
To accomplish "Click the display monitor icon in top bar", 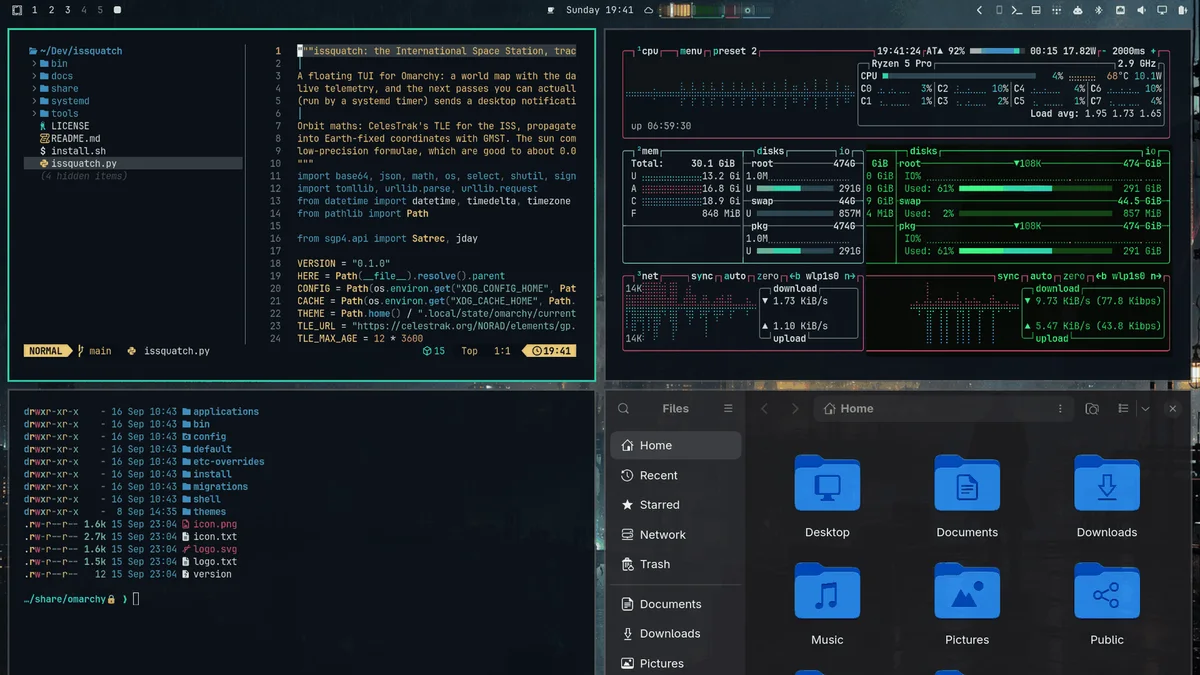I will click(1162, 10).
